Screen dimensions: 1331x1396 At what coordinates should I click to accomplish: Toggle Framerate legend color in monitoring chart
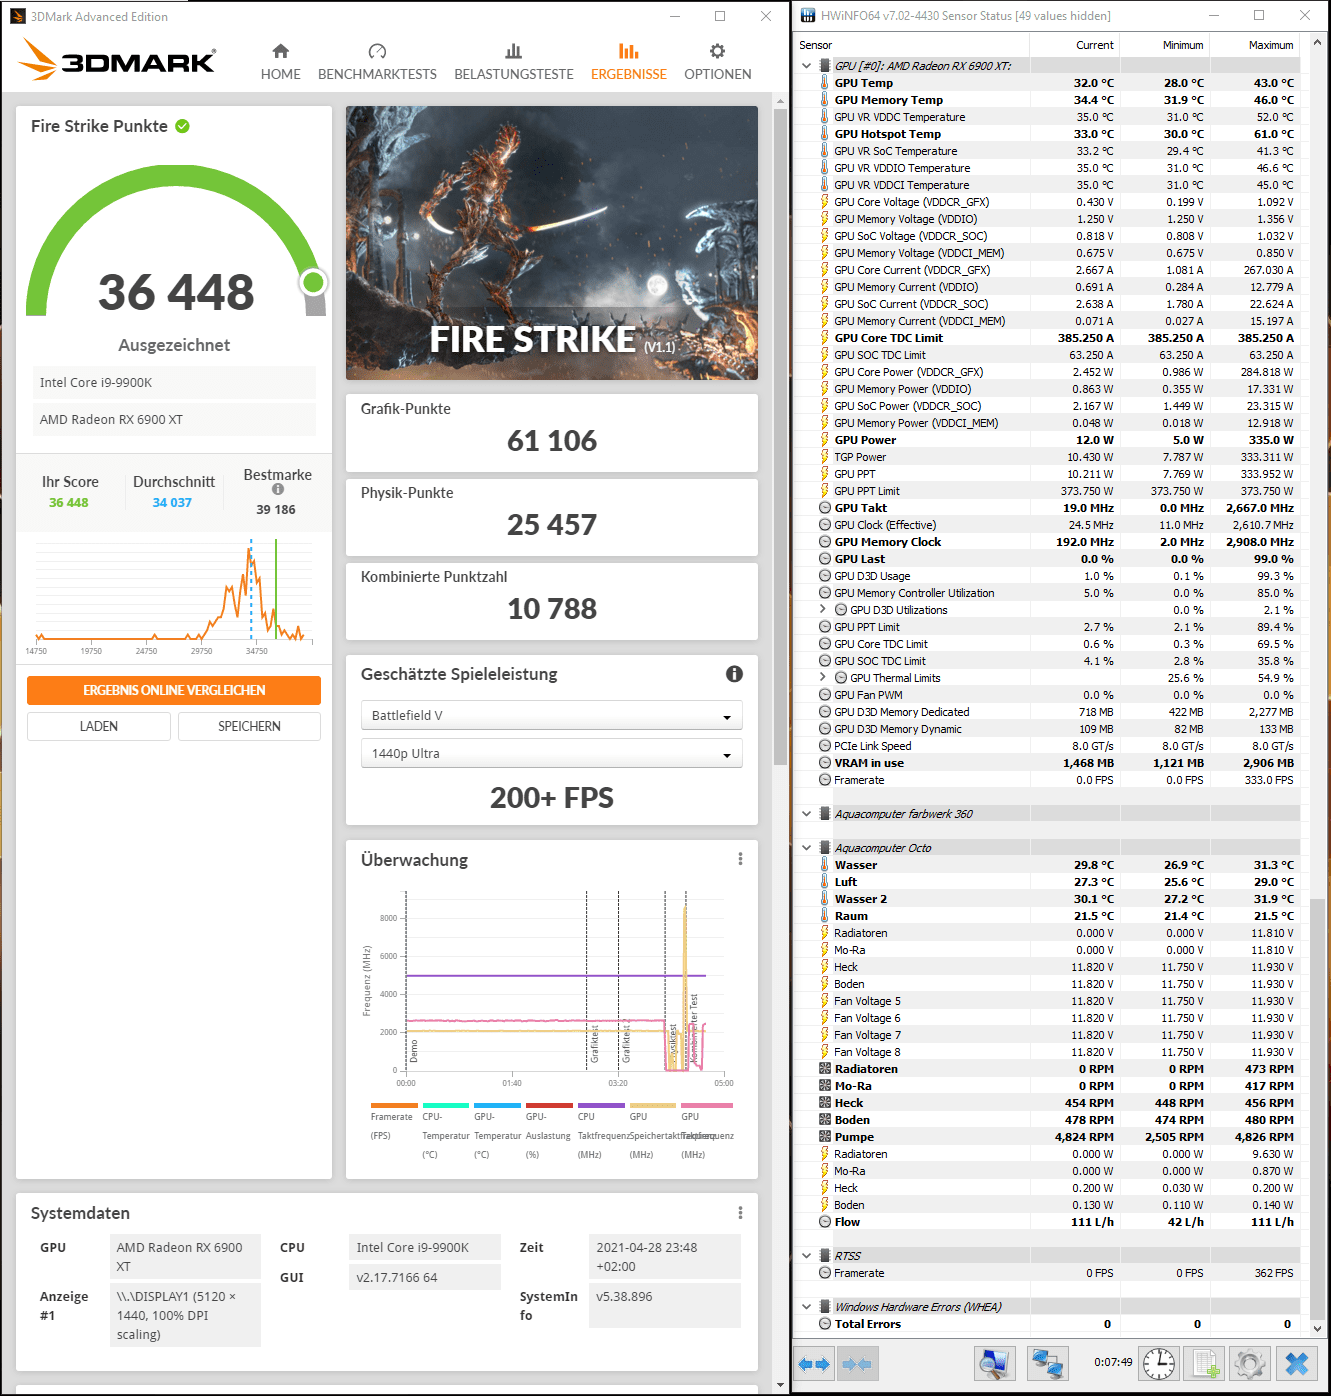[394, 1105]
